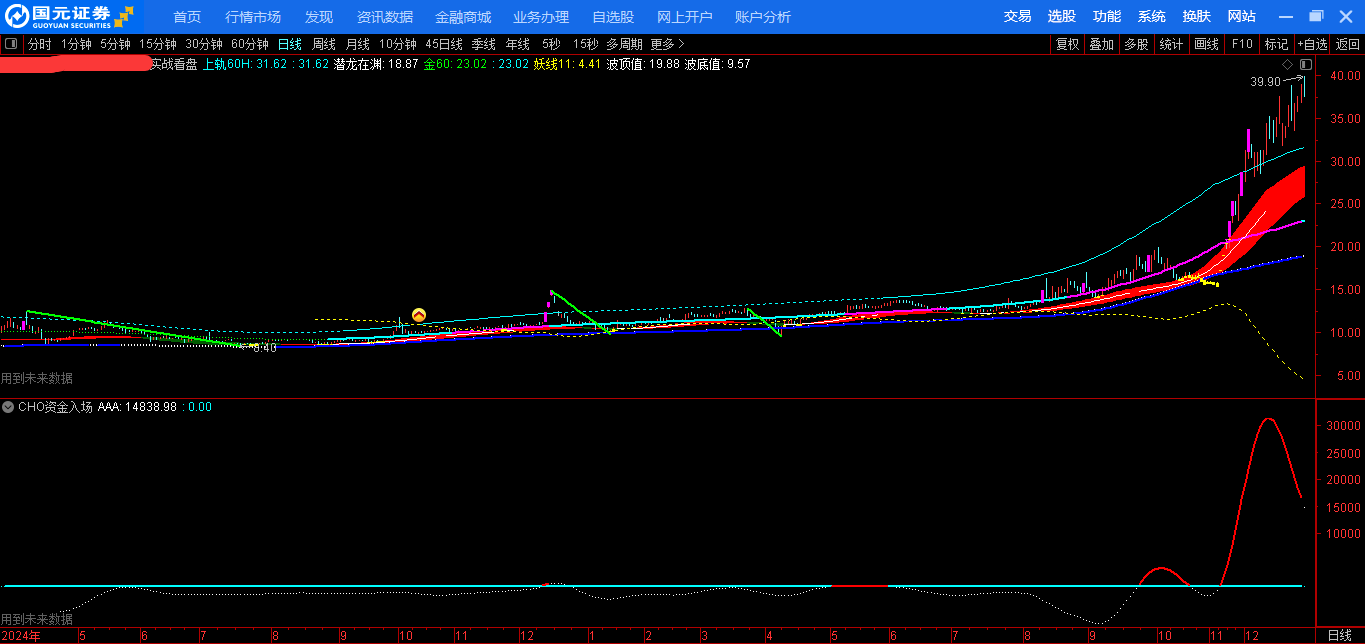Expand the CHO资金入场 indicator dropdown arrow
The image size is (1365, 644).
(8, 407)
